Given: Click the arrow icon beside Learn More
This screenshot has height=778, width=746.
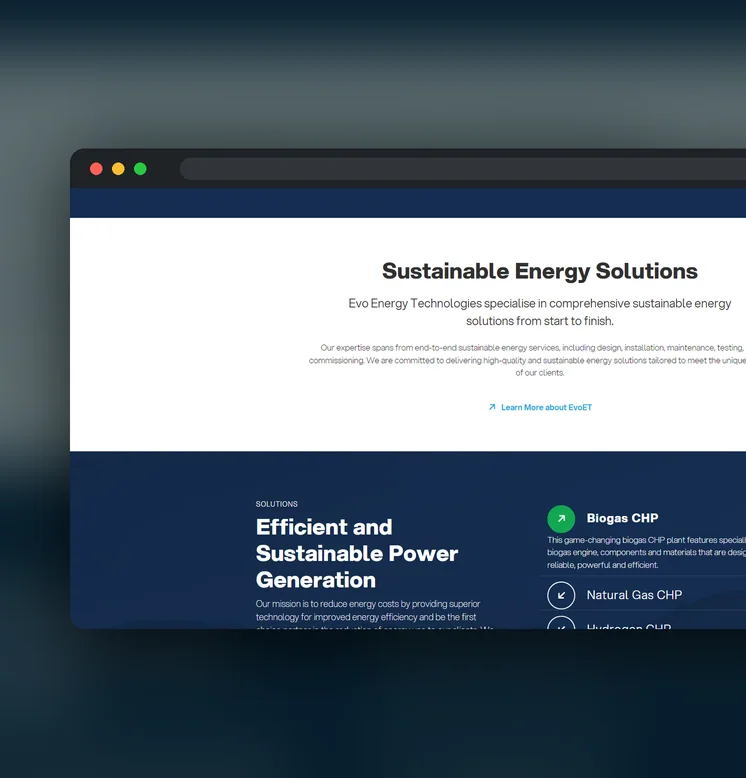Looking at the screenshot, I should 492,407.
